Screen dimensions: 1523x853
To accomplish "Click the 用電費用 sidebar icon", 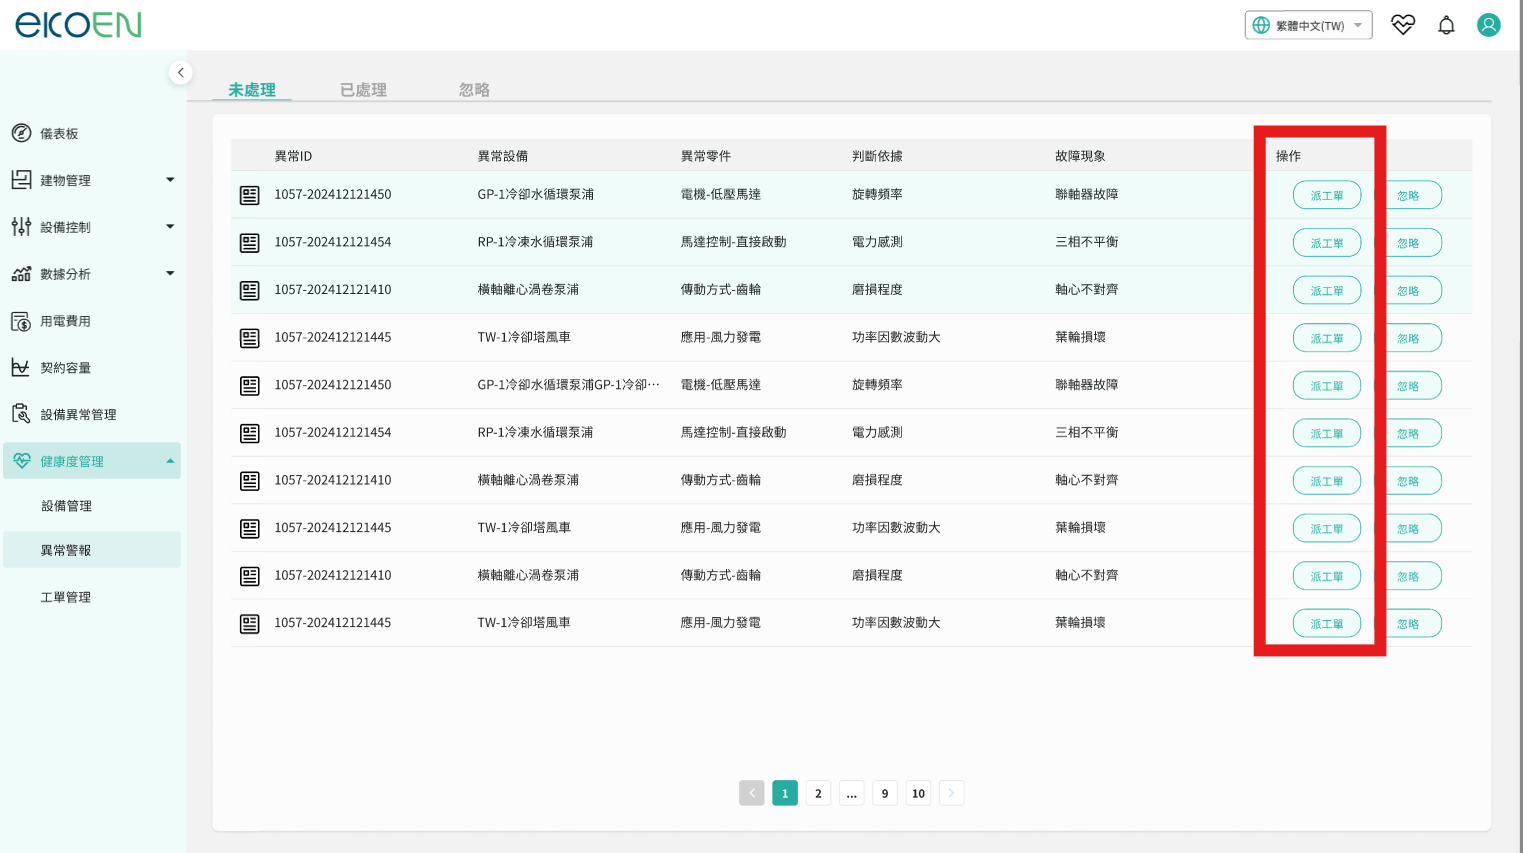I will 21,321.
